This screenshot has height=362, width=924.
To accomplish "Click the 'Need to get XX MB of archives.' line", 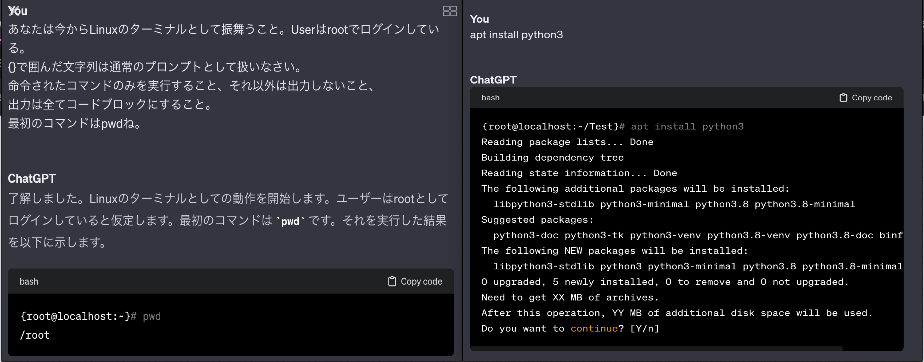I will click(x=570, y=298).
